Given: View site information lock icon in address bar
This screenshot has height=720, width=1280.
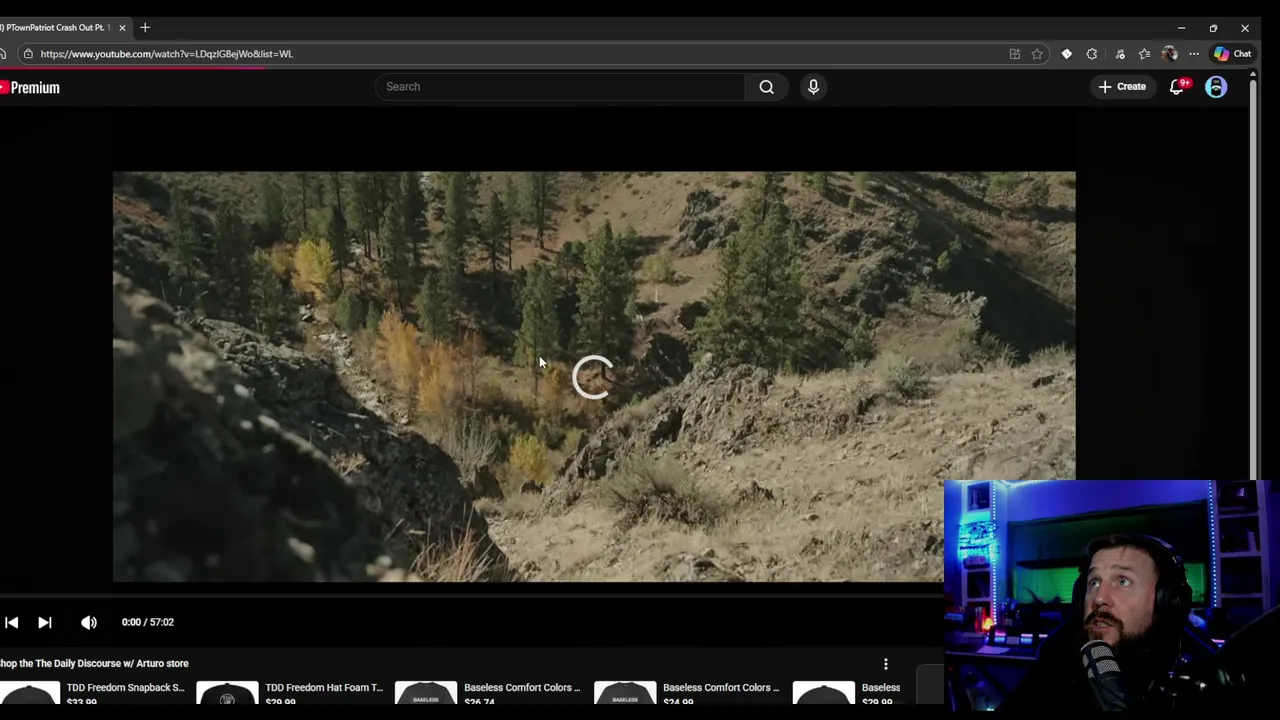Looking at the screenshot, I should point(28,54).
